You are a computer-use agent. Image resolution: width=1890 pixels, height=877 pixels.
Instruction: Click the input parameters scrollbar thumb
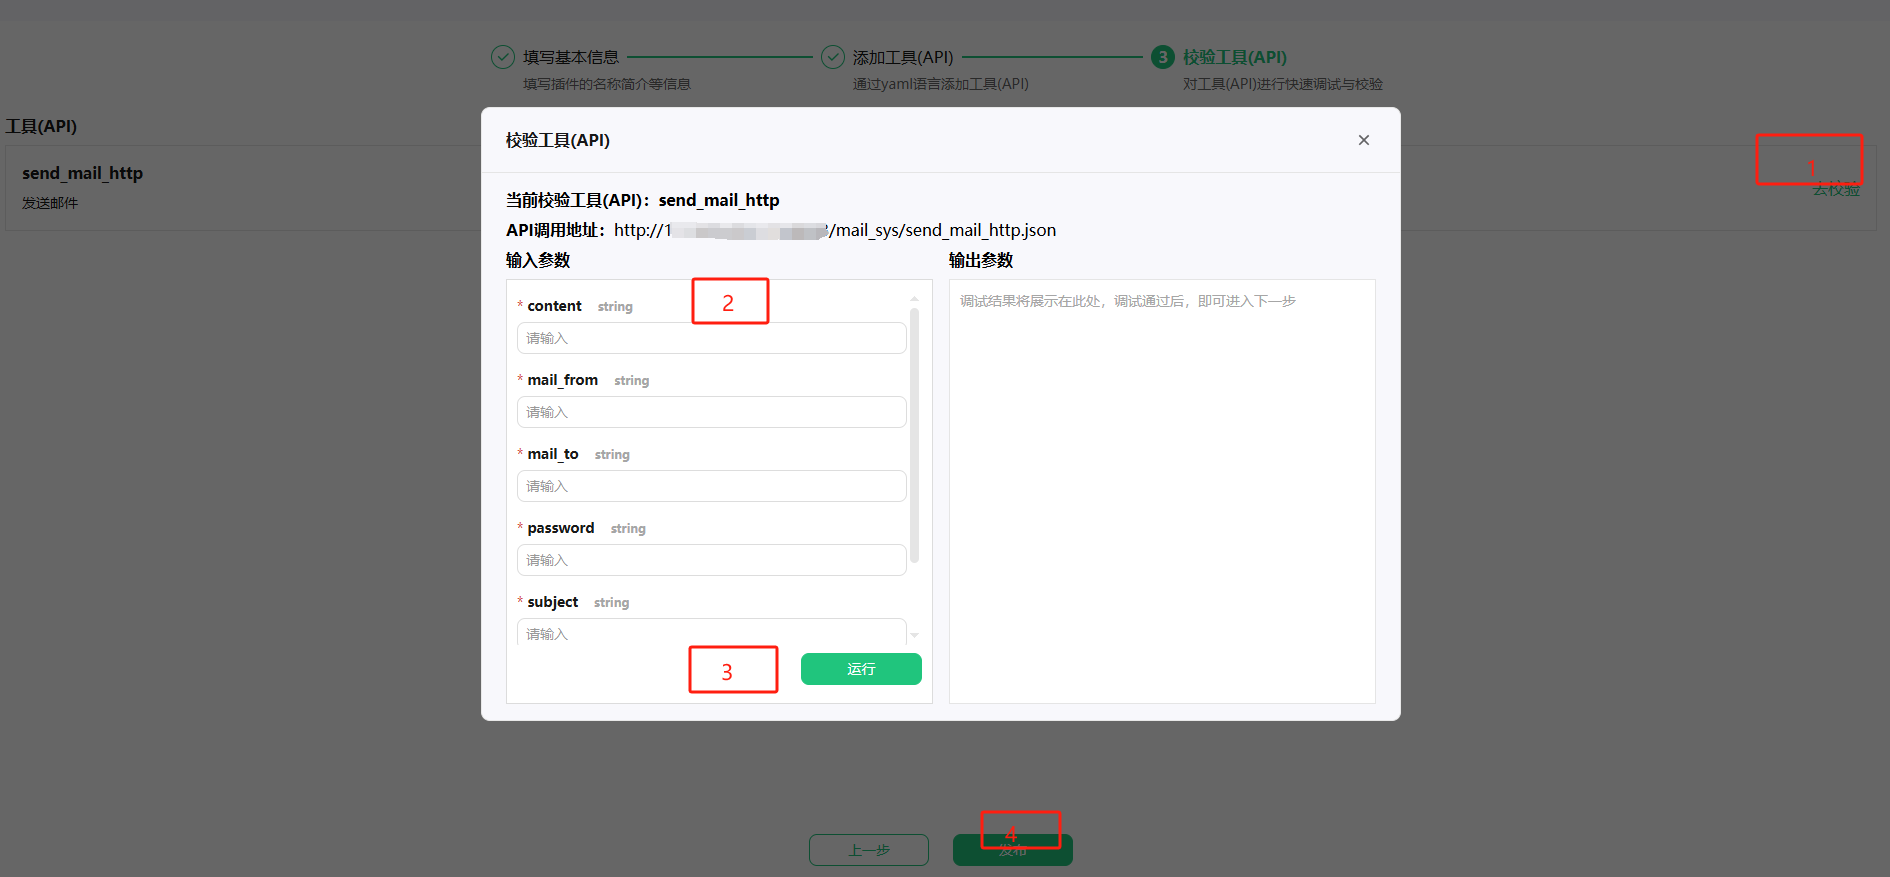[914, 436]
